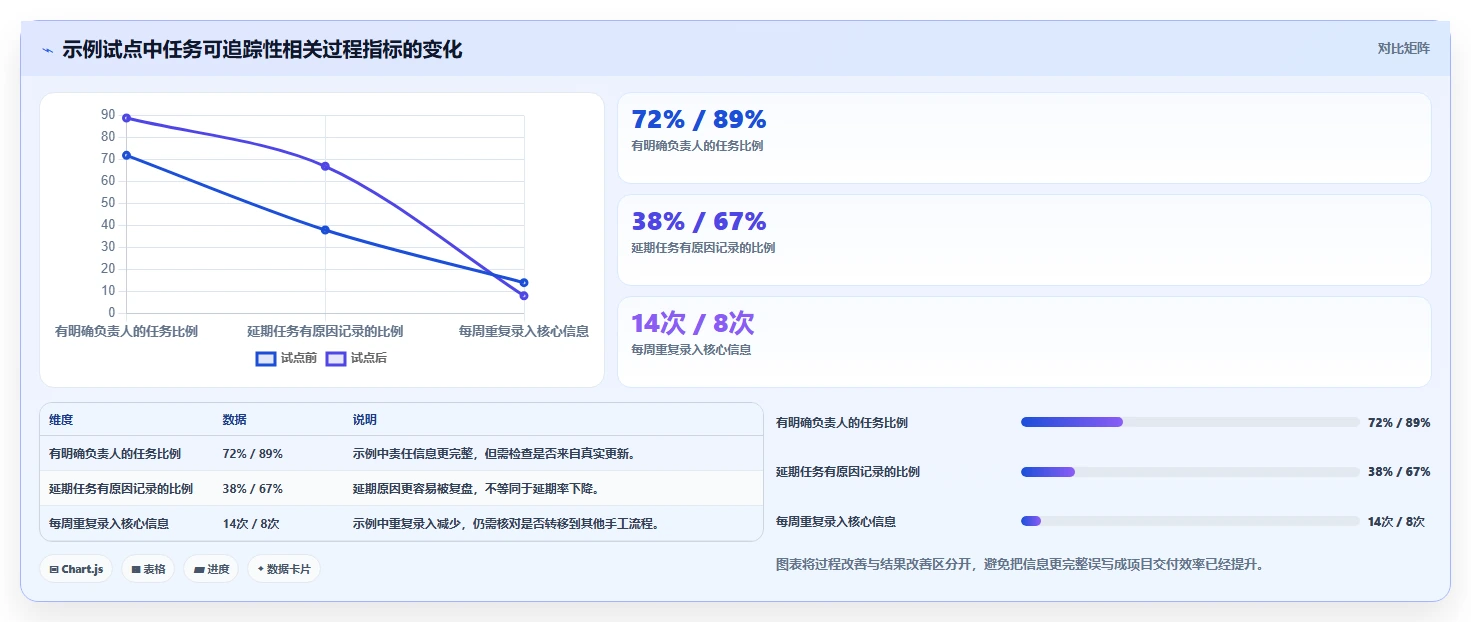Viewport: 1471px width, 622px height.
Task: Click the 试点后 data point at 8
Action: click(524, 296)
